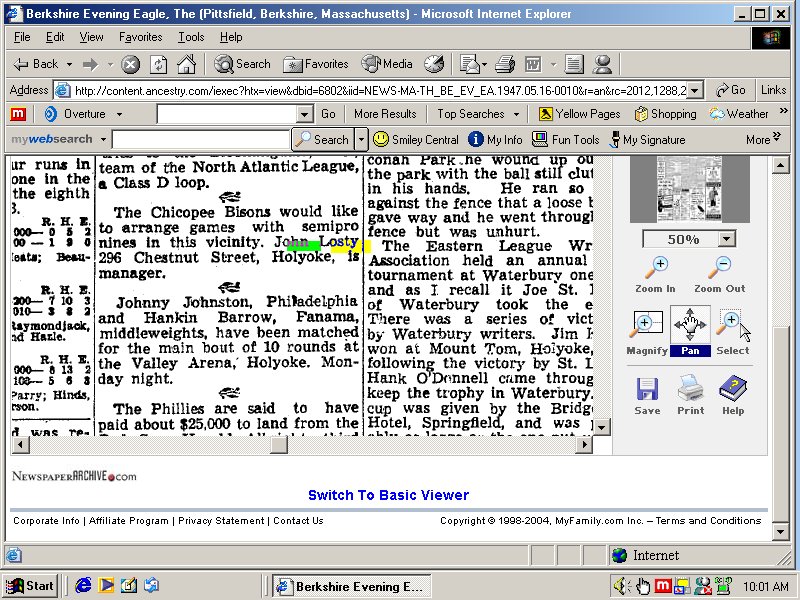Viewport: 800px width, 600px height.
Task: Open the Edit menu
Action: [55, 37]
